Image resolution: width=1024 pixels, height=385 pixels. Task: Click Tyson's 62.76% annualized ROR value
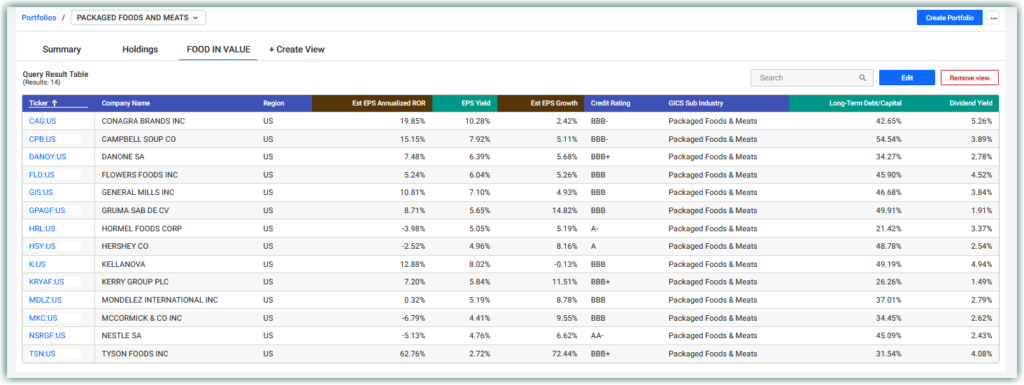413,354
